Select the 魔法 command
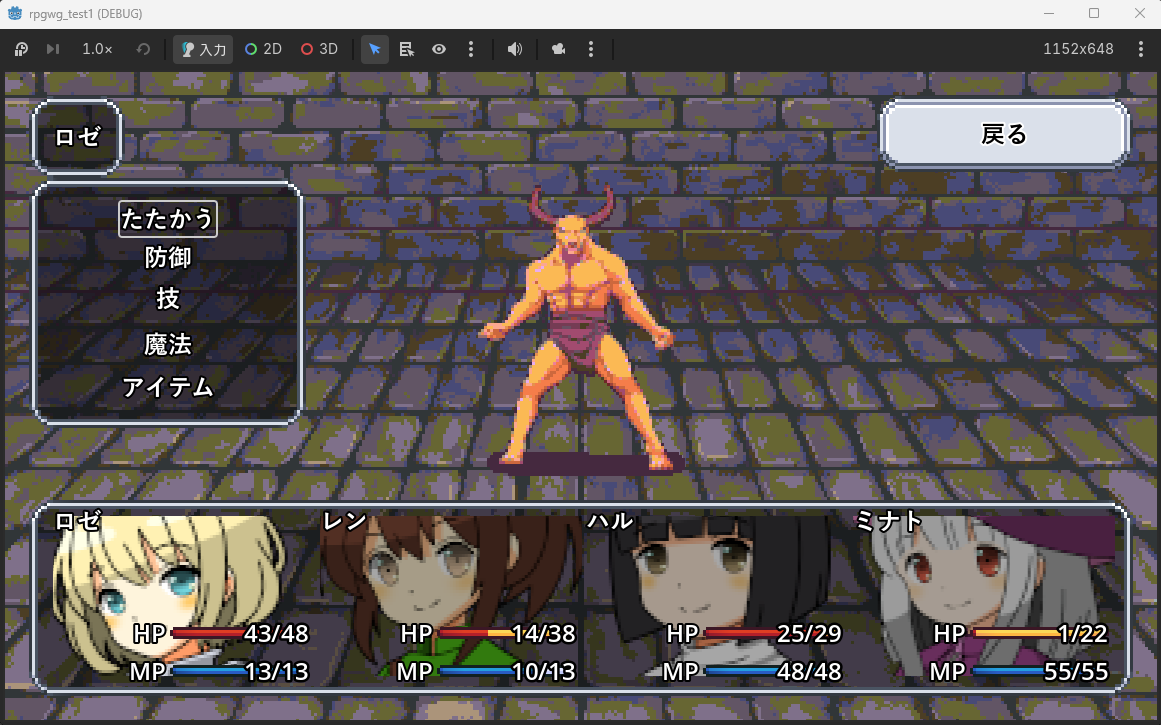Screen dimensions: 1161x725 (x=168, y=344)
